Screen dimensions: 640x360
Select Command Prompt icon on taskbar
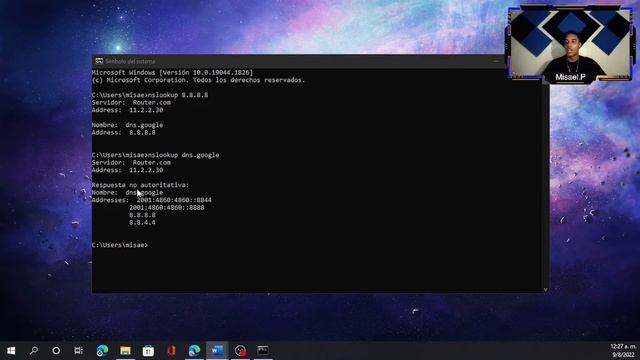tap(263, 350)
